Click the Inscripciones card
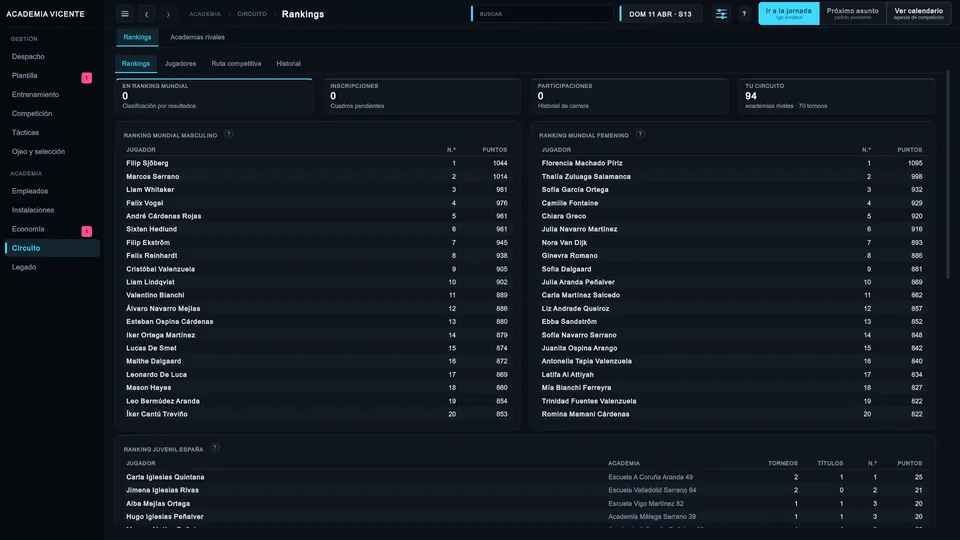960x540 pixels. pyautogui.click(x=422, y=96)
